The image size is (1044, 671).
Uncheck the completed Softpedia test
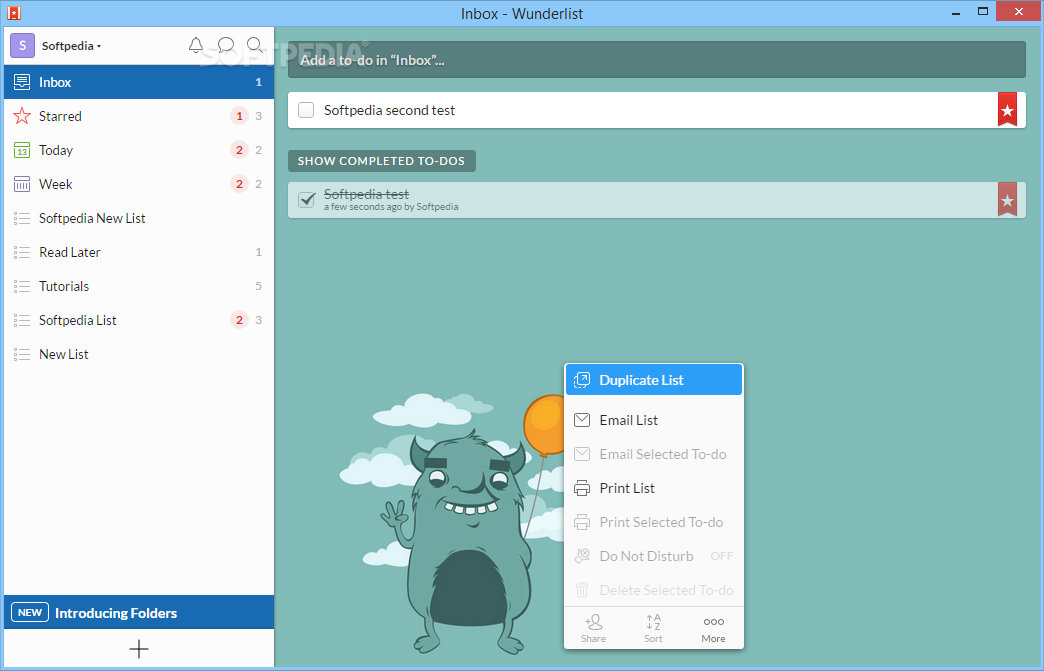(306, 199)
